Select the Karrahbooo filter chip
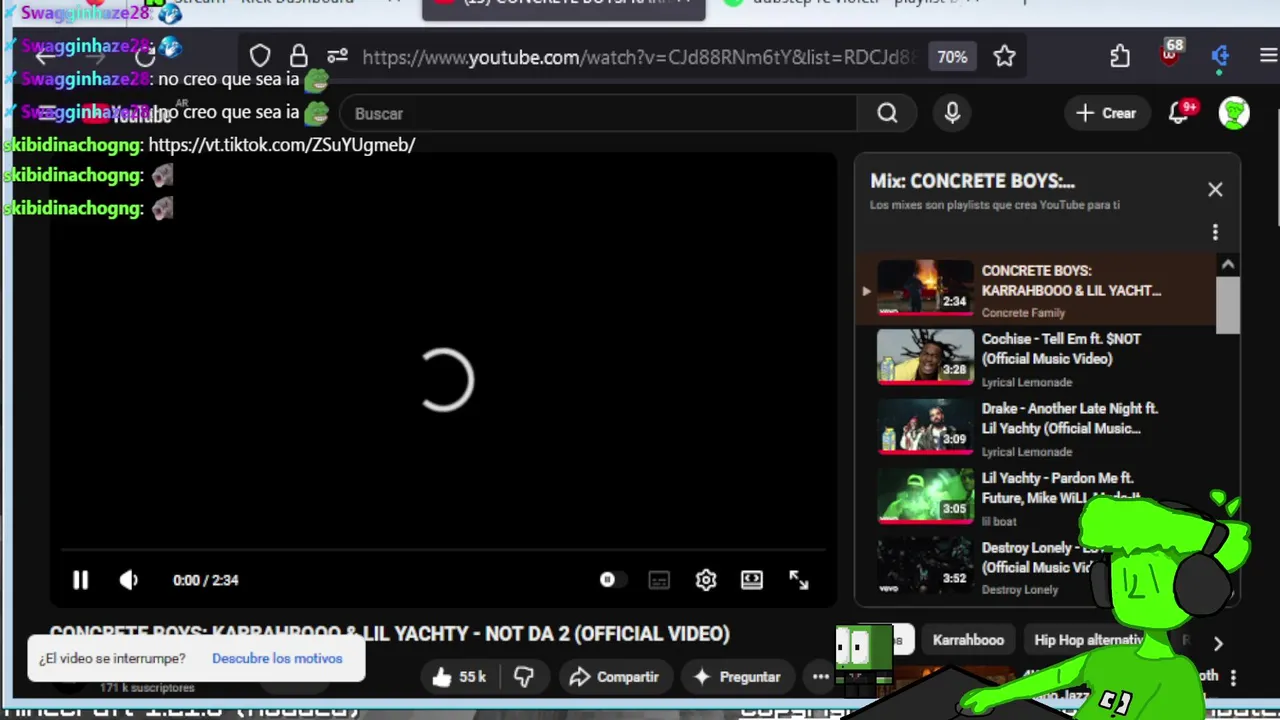The height and width of the screenshot is (720, 1280). (x=968, y=640)
